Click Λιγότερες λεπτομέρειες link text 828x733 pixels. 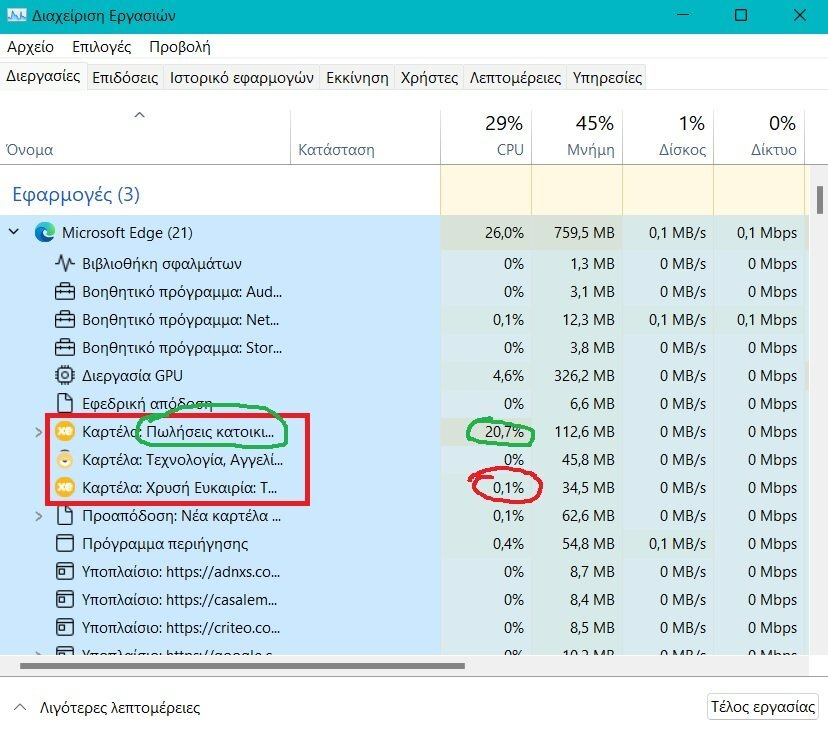coord(120,707)
